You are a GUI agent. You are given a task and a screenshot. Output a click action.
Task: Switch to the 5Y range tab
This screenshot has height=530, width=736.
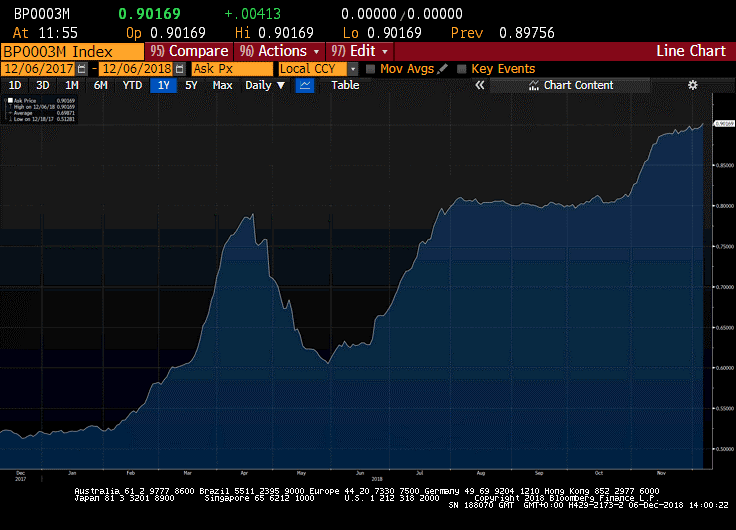(x=191, y=85)
